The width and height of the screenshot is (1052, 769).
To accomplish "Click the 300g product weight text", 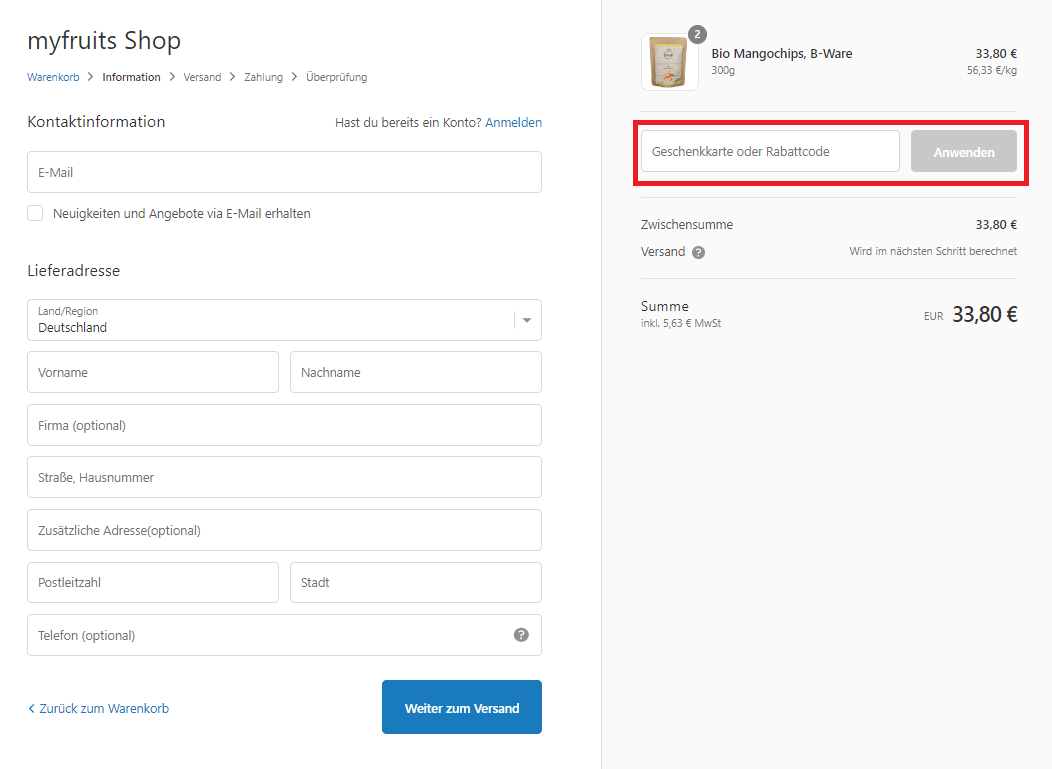I will (x=723, y=70).
